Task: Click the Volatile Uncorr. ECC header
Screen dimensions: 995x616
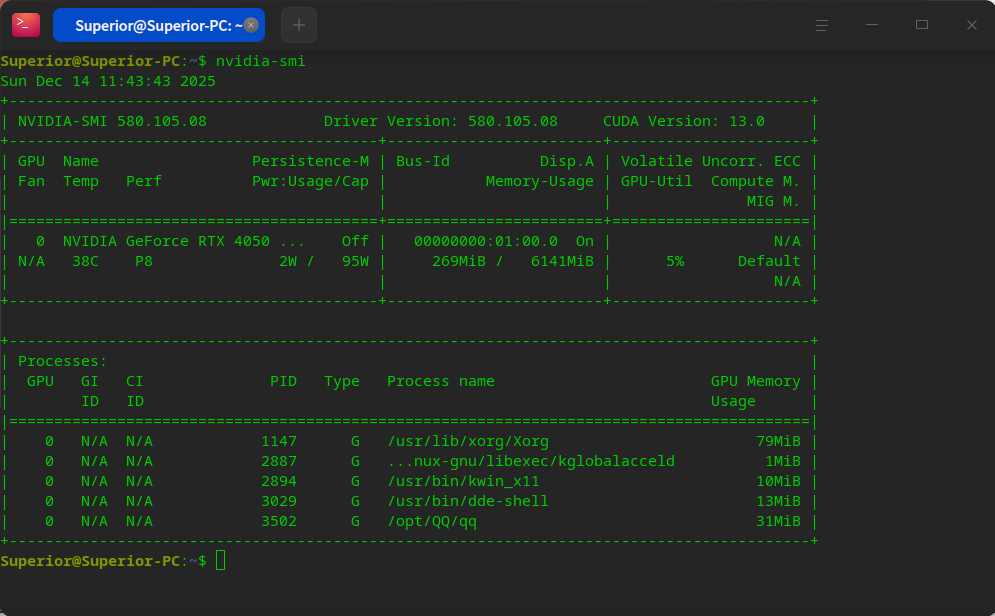Action: pyautogui.click(x=711, y=161)
